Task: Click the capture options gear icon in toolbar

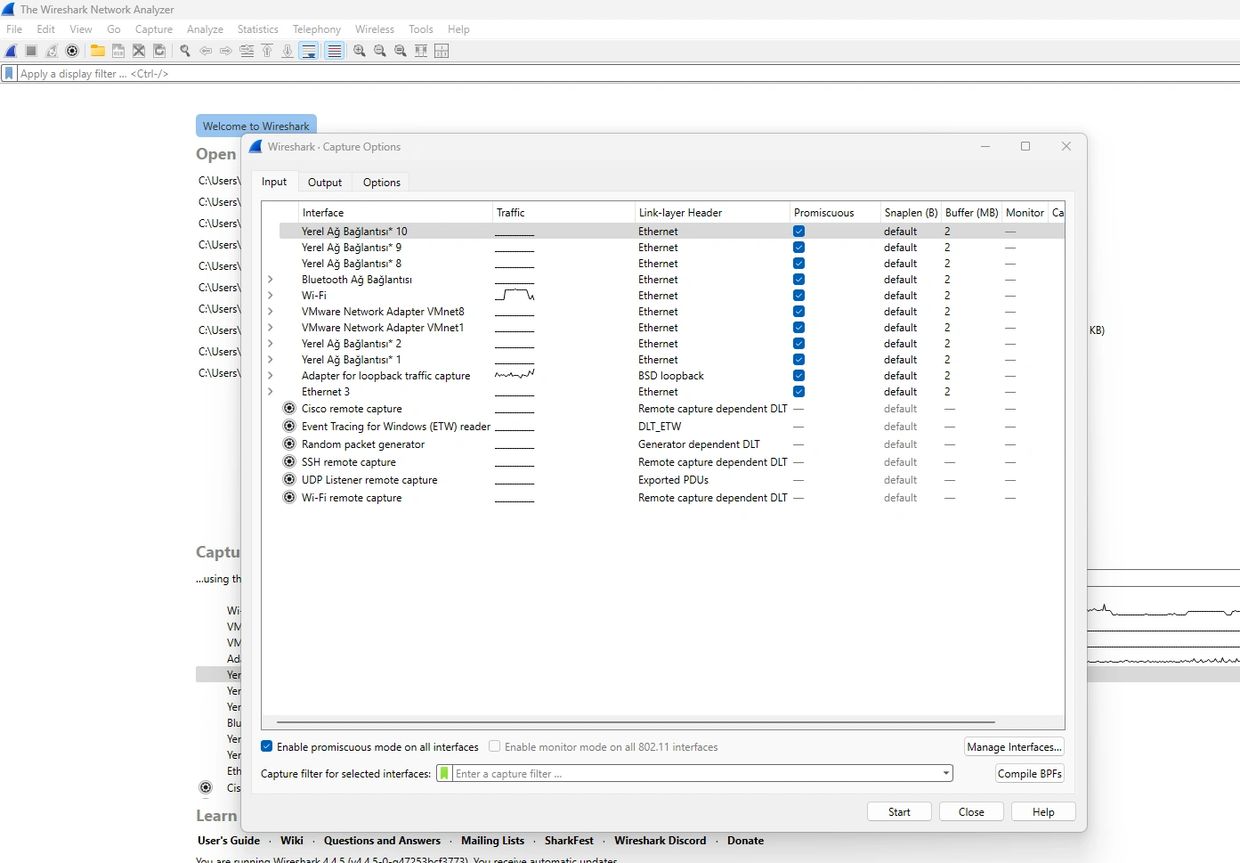Action: 72,51
